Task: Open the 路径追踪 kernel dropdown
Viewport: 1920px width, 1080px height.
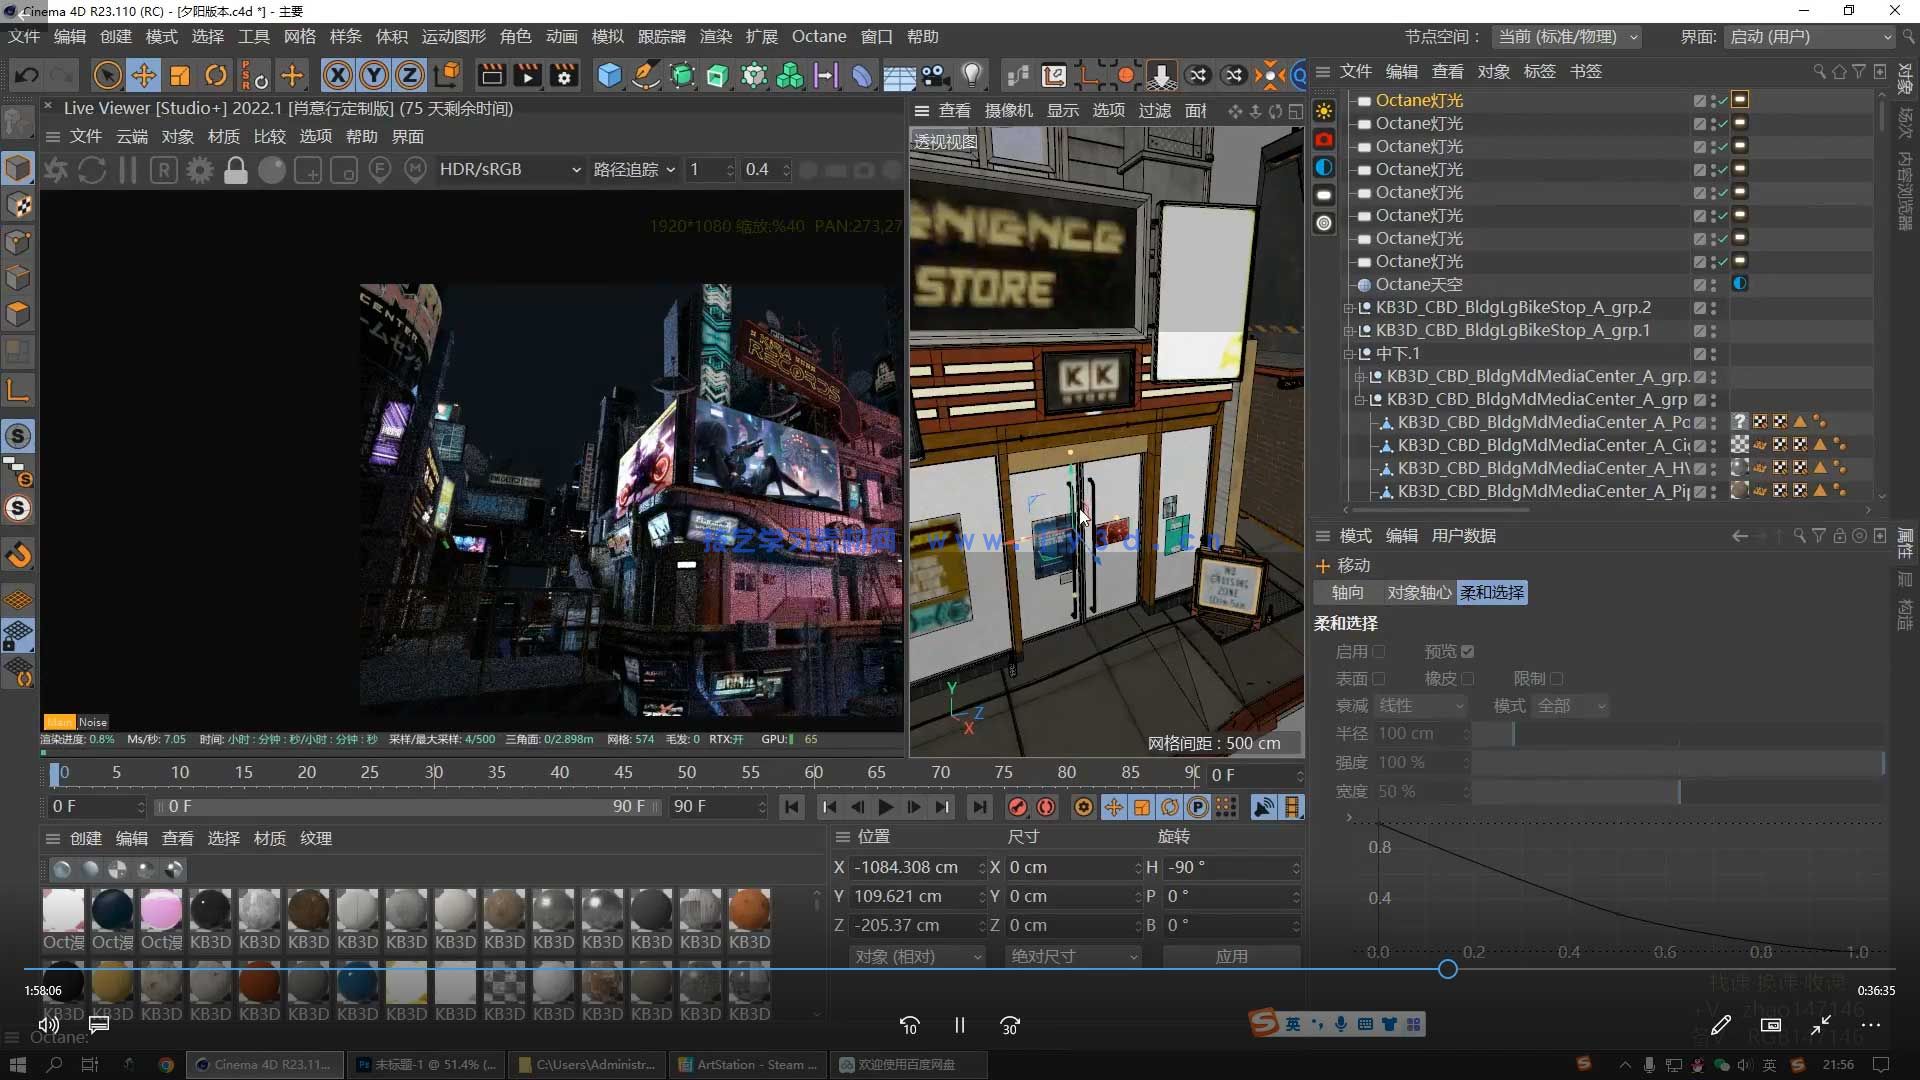Action: click(634, 170)
